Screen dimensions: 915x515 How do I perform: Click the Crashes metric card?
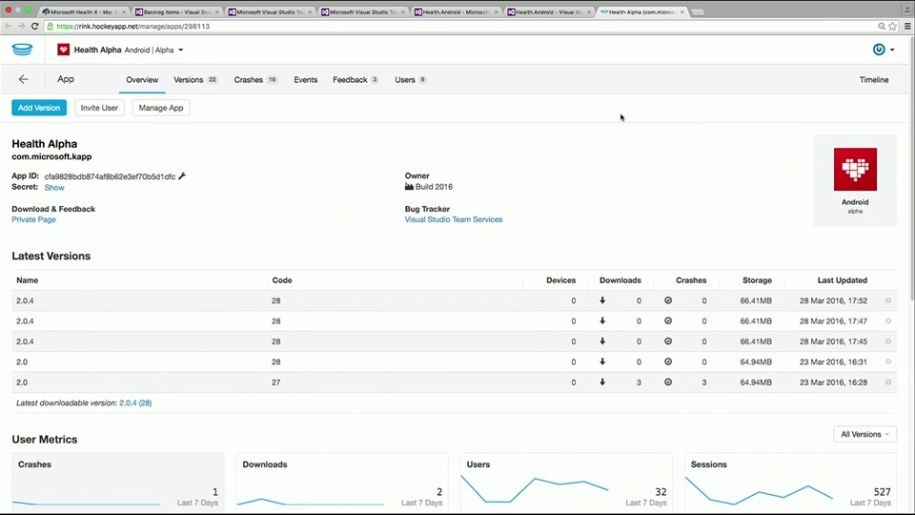pyautogui.click(x=118, y=482)
